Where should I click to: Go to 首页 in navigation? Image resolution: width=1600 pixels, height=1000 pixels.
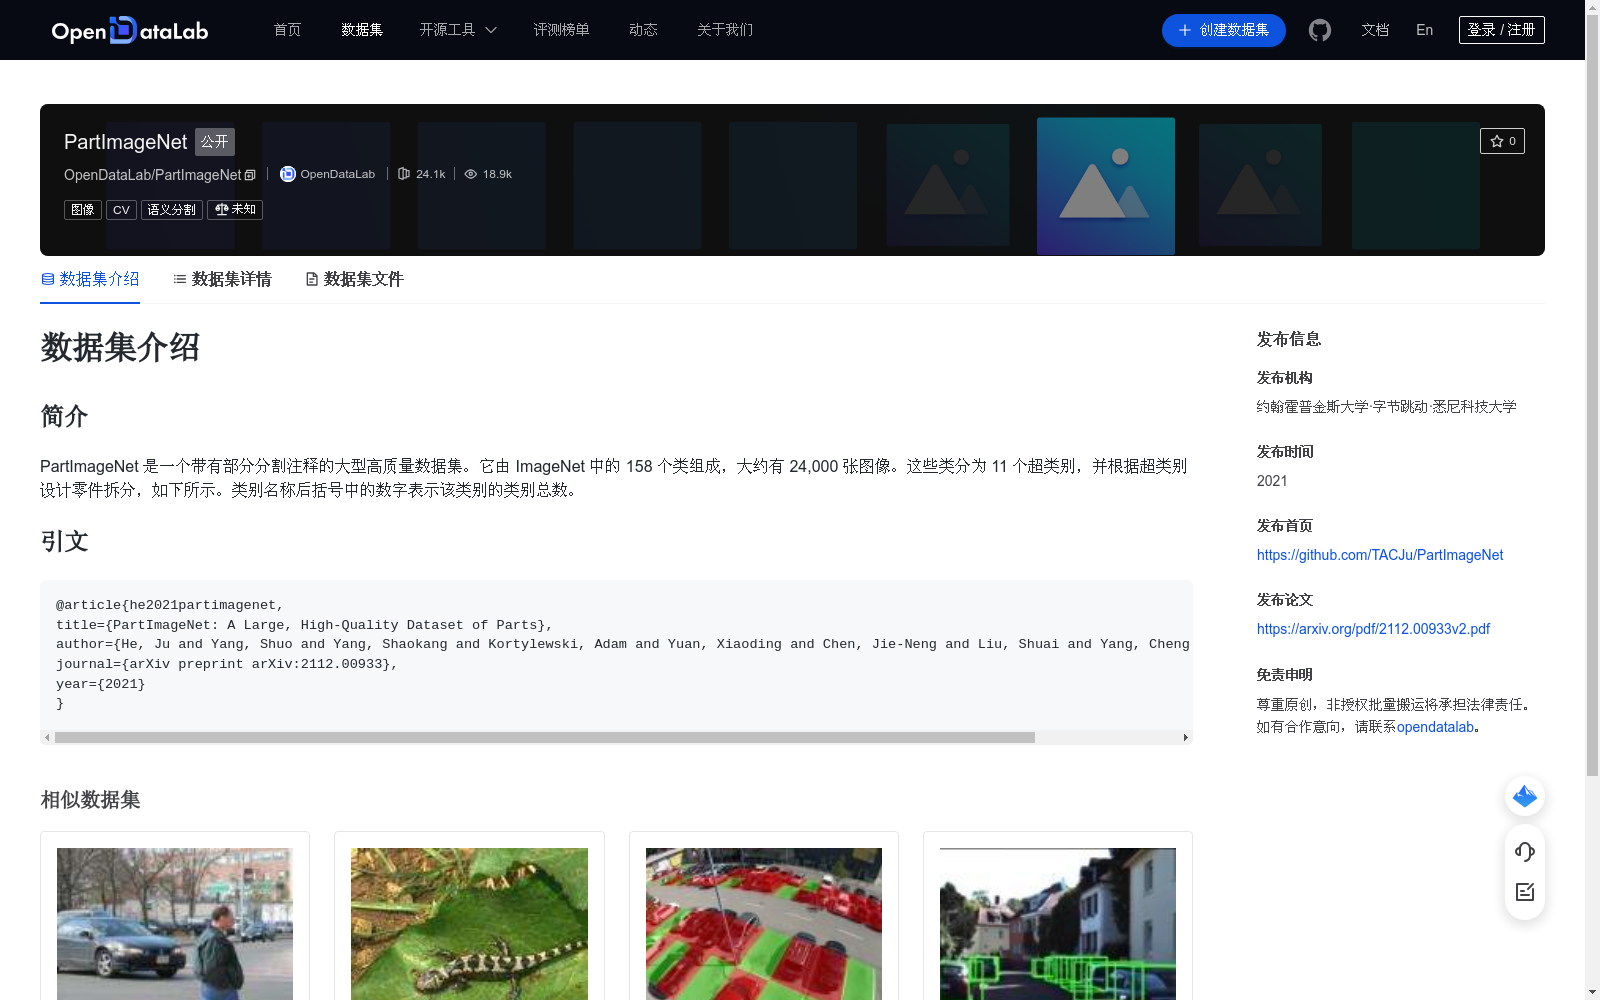[x=287, y=30]
